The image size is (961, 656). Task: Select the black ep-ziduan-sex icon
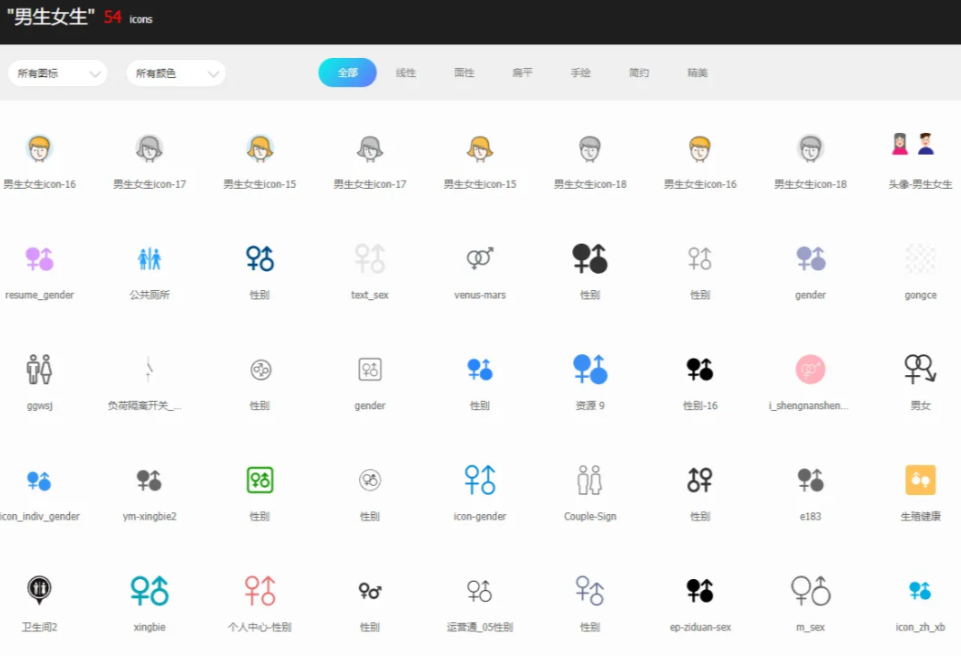pos(700,590)
